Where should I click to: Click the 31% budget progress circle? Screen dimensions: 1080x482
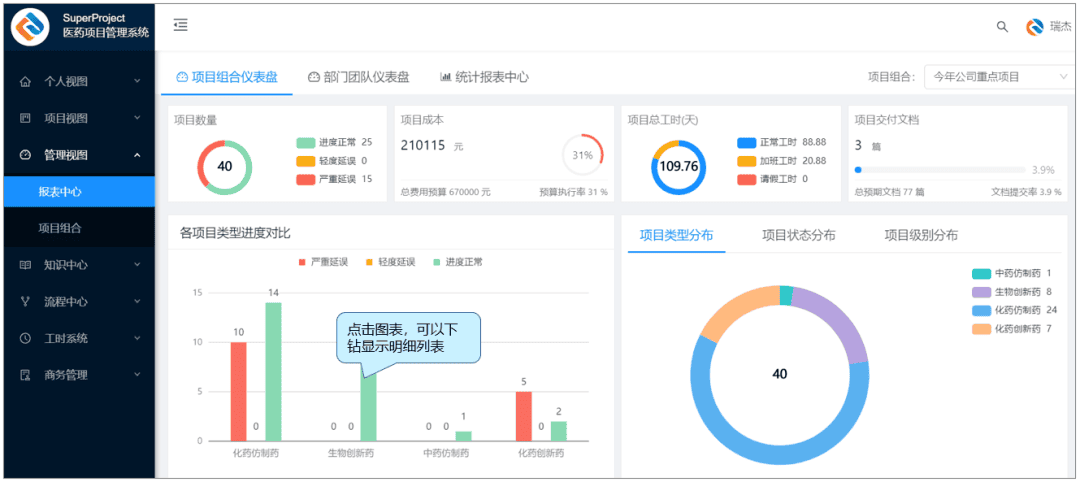point(582,155)
